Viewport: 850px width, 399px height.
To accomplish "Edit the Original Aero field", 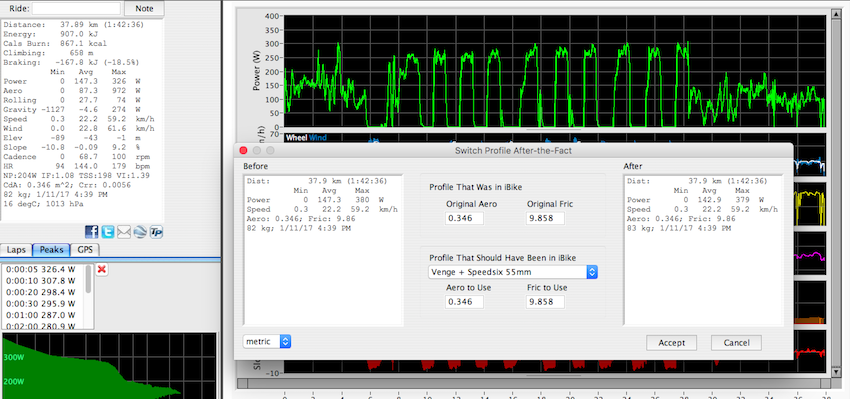I will (x=464, y=218).
